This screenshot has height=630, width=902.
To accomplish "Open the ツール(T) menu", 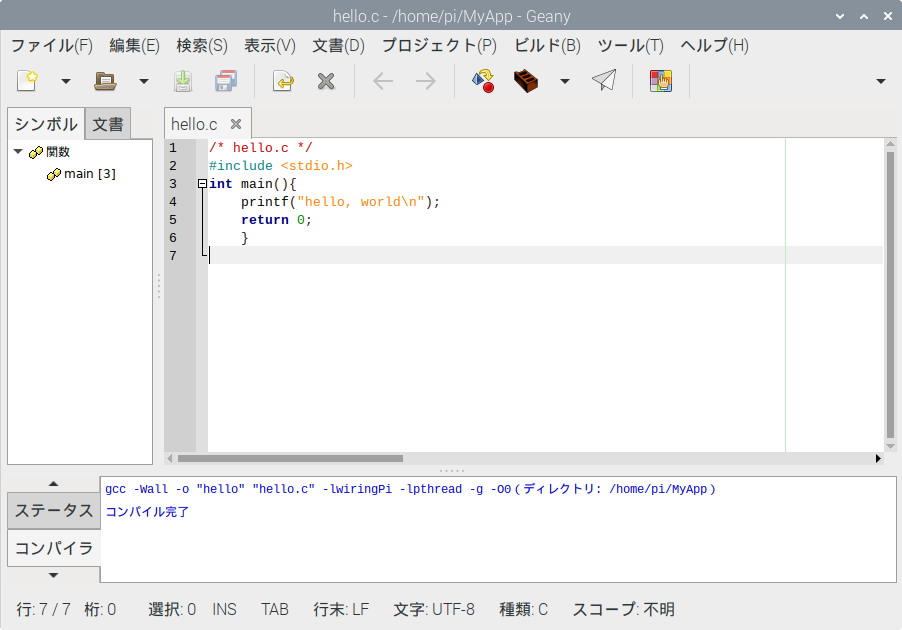I will (x=630, y=45).
